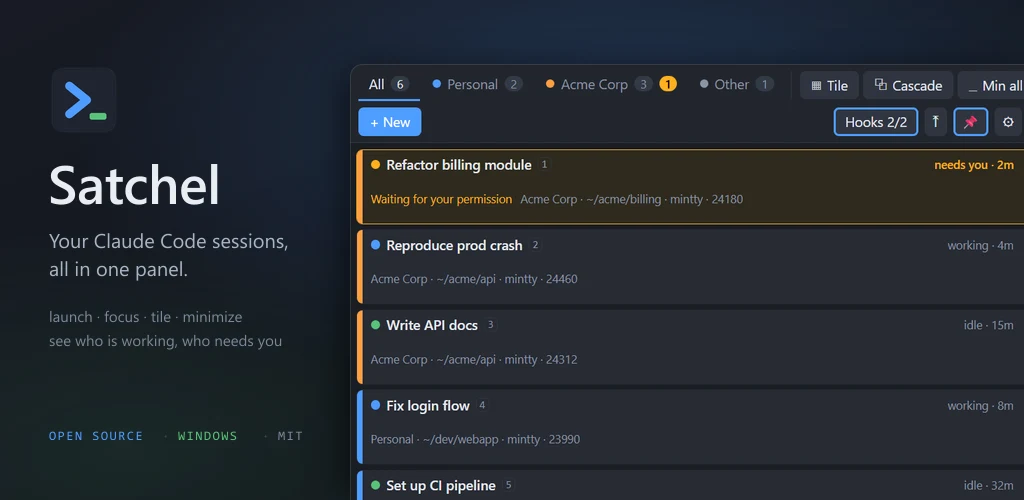Click the idle · 15m status
This screenshot has height=500, width=1024.
[x=989, y=325]
